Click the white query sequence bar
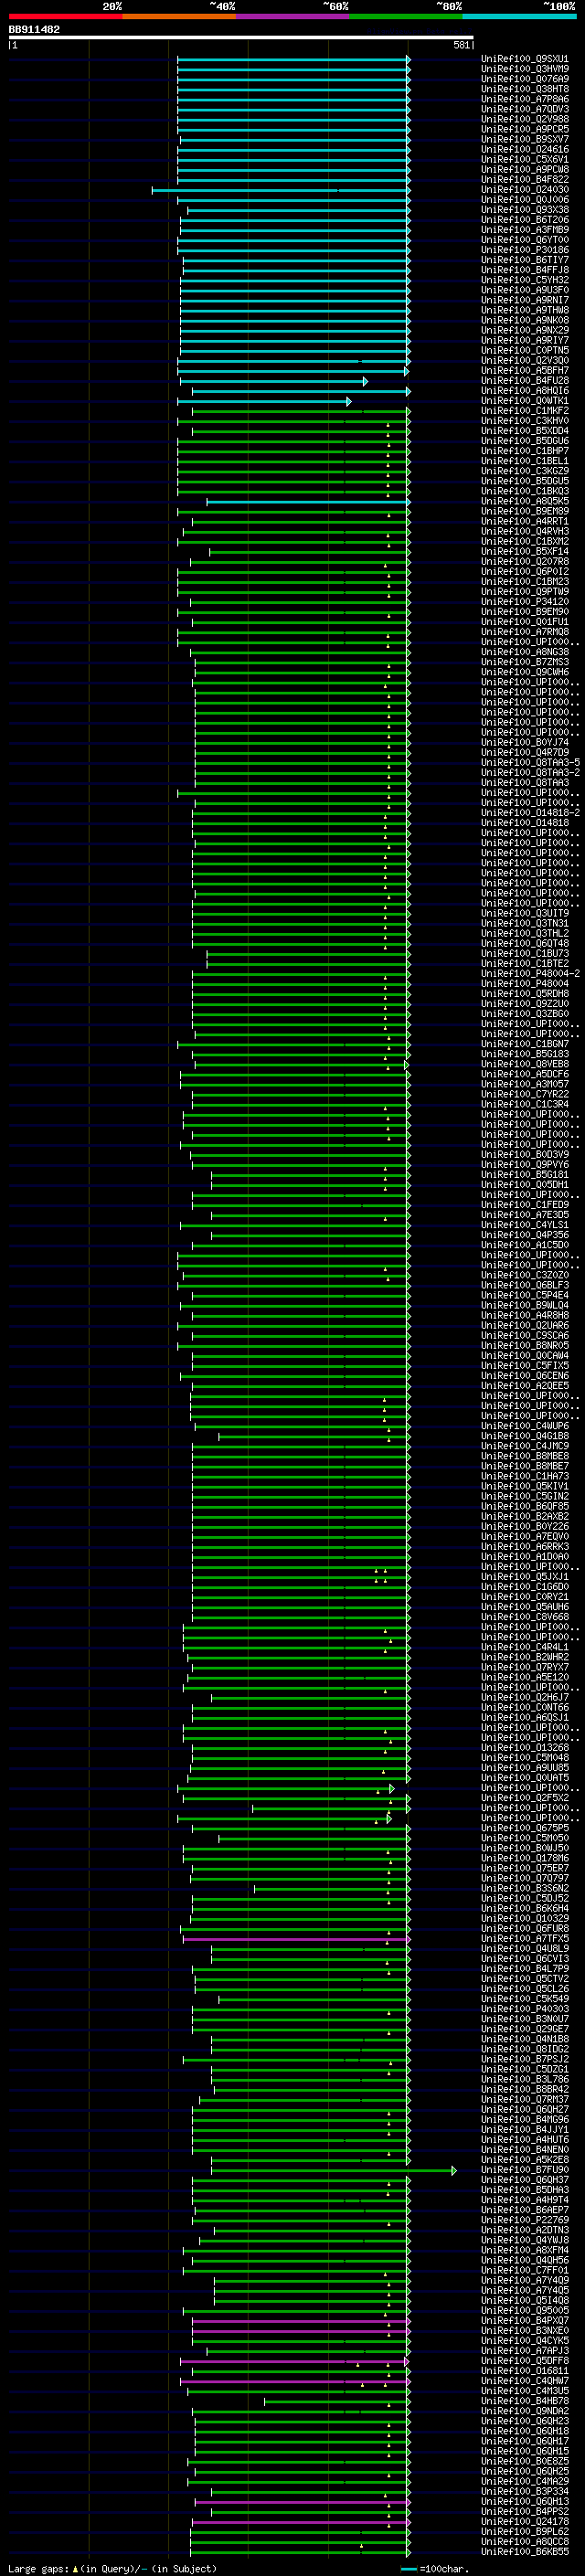 [241, 38]
